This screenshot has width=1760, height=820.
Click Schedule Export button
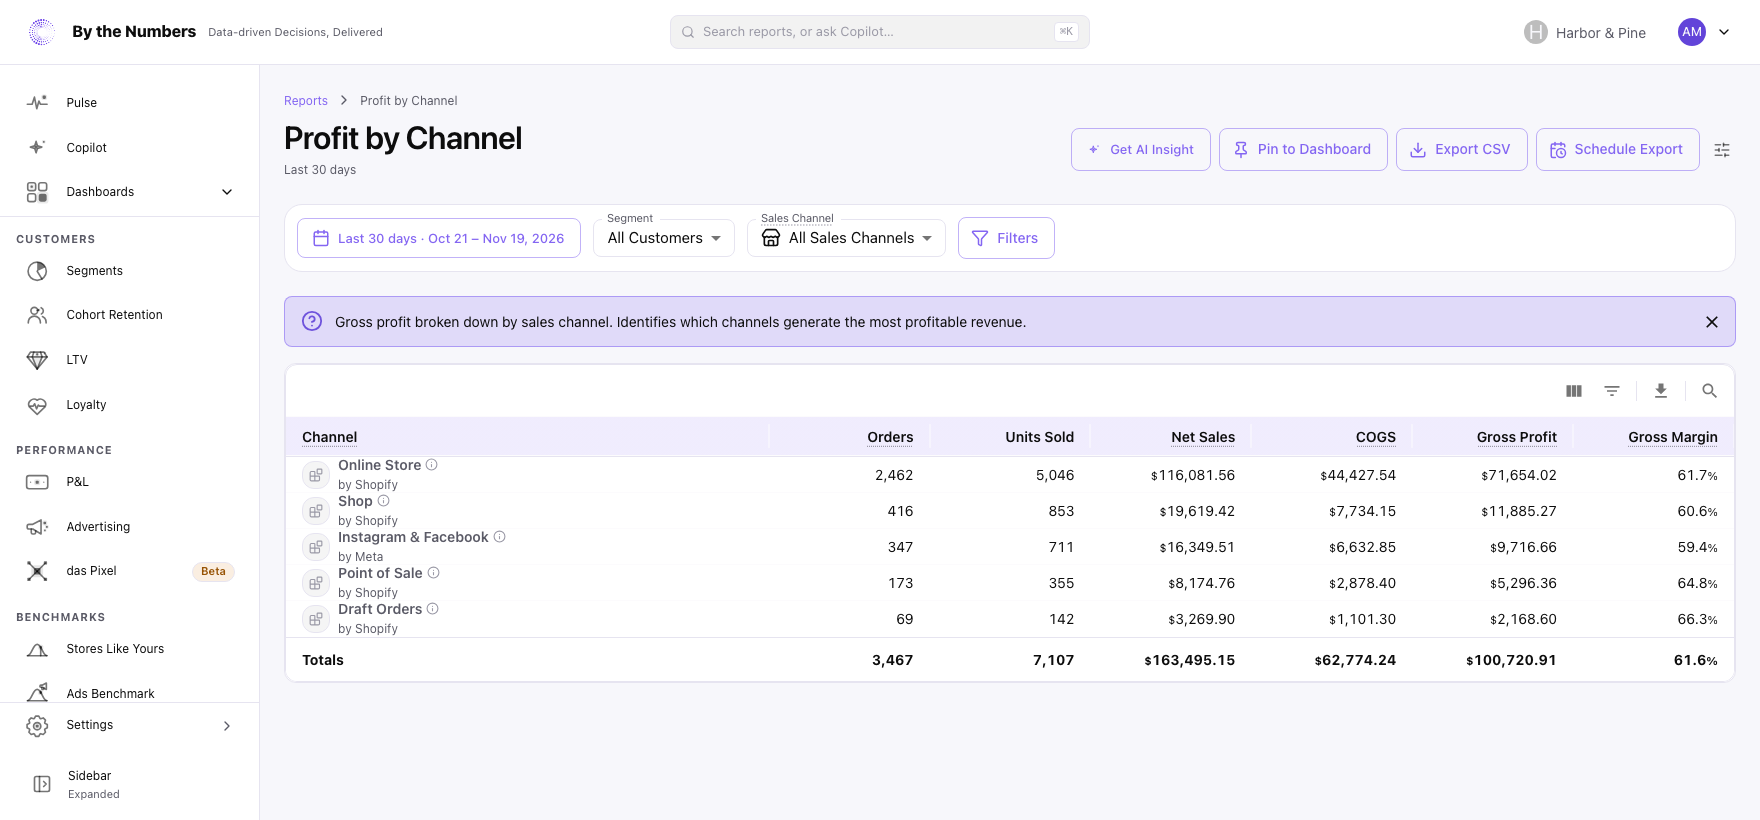1618,149
